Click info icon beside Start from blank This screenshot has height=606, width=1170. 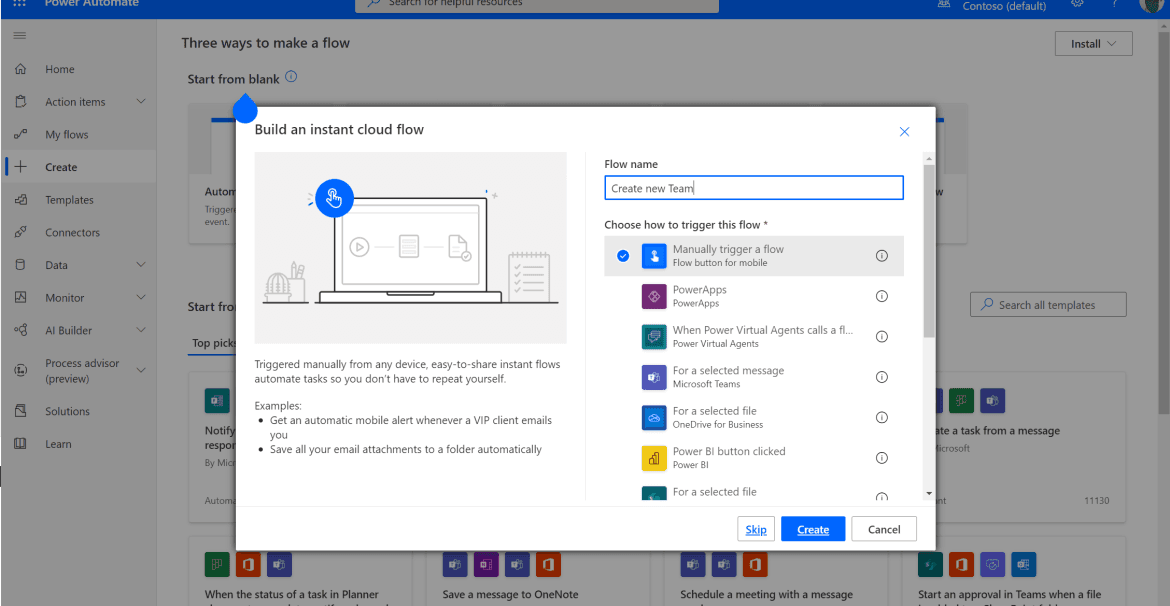[x=291, y=77]
